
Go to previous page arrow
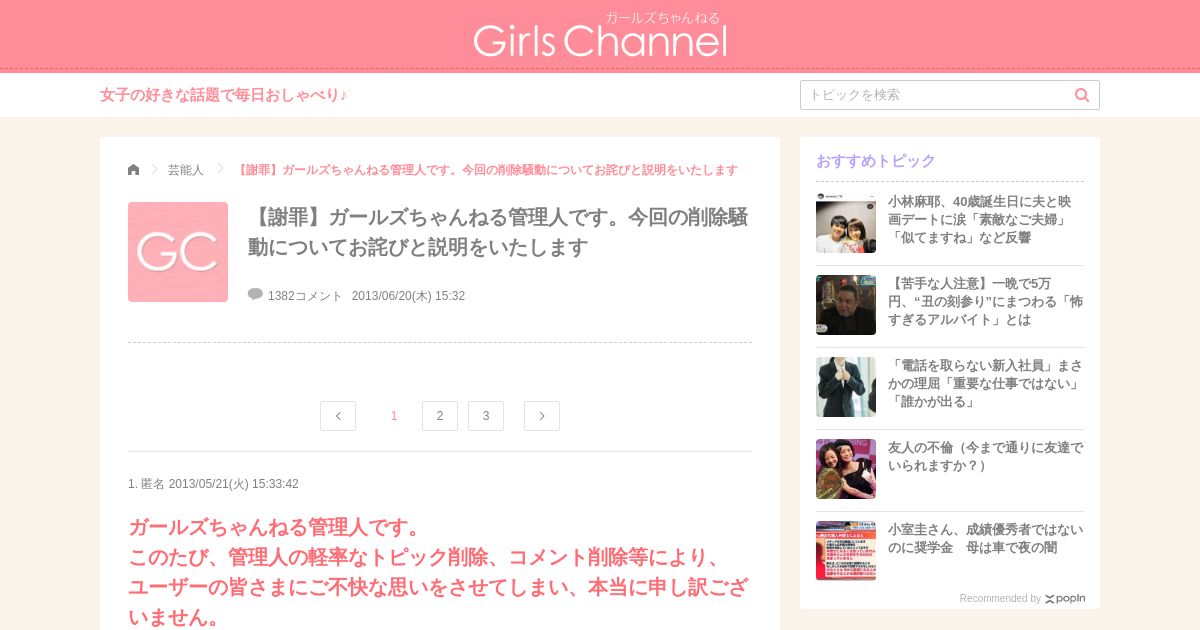coord(338,416)
